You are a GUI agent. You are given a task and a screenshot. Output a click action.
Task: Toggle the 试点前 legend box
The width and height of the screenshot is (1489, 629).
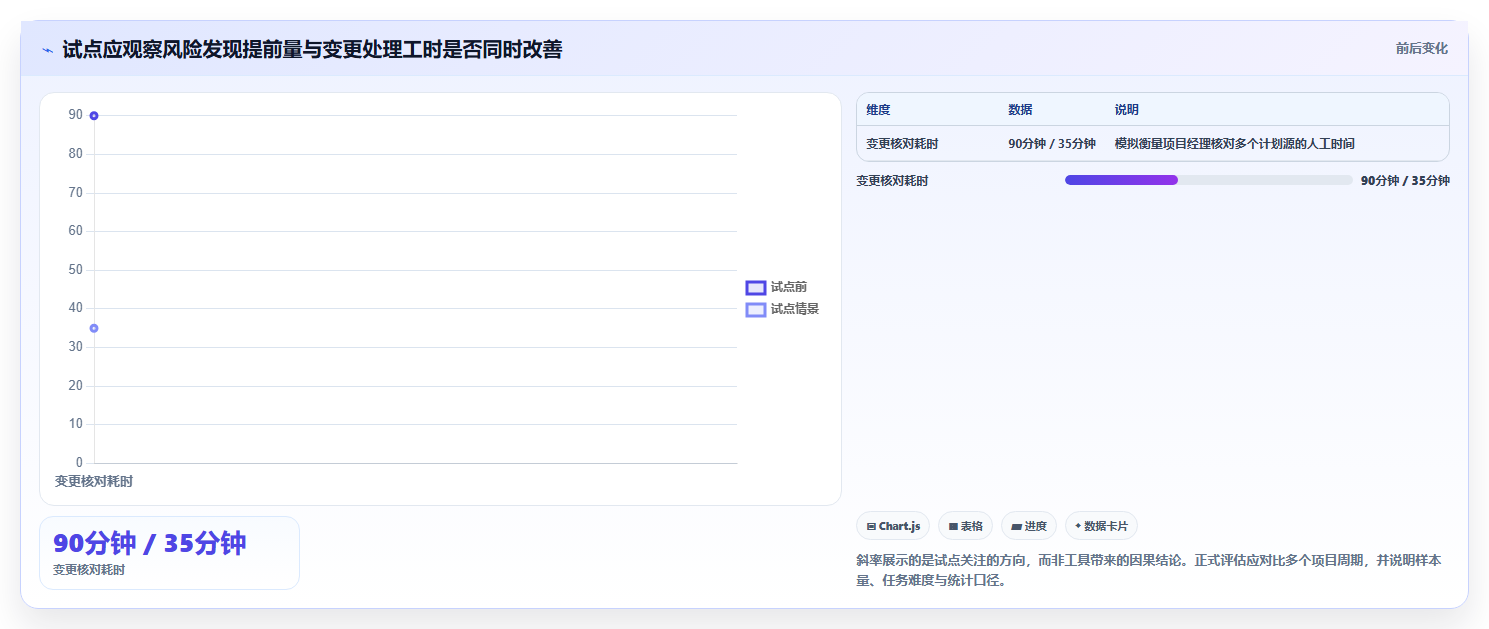[x=756, y=288]
